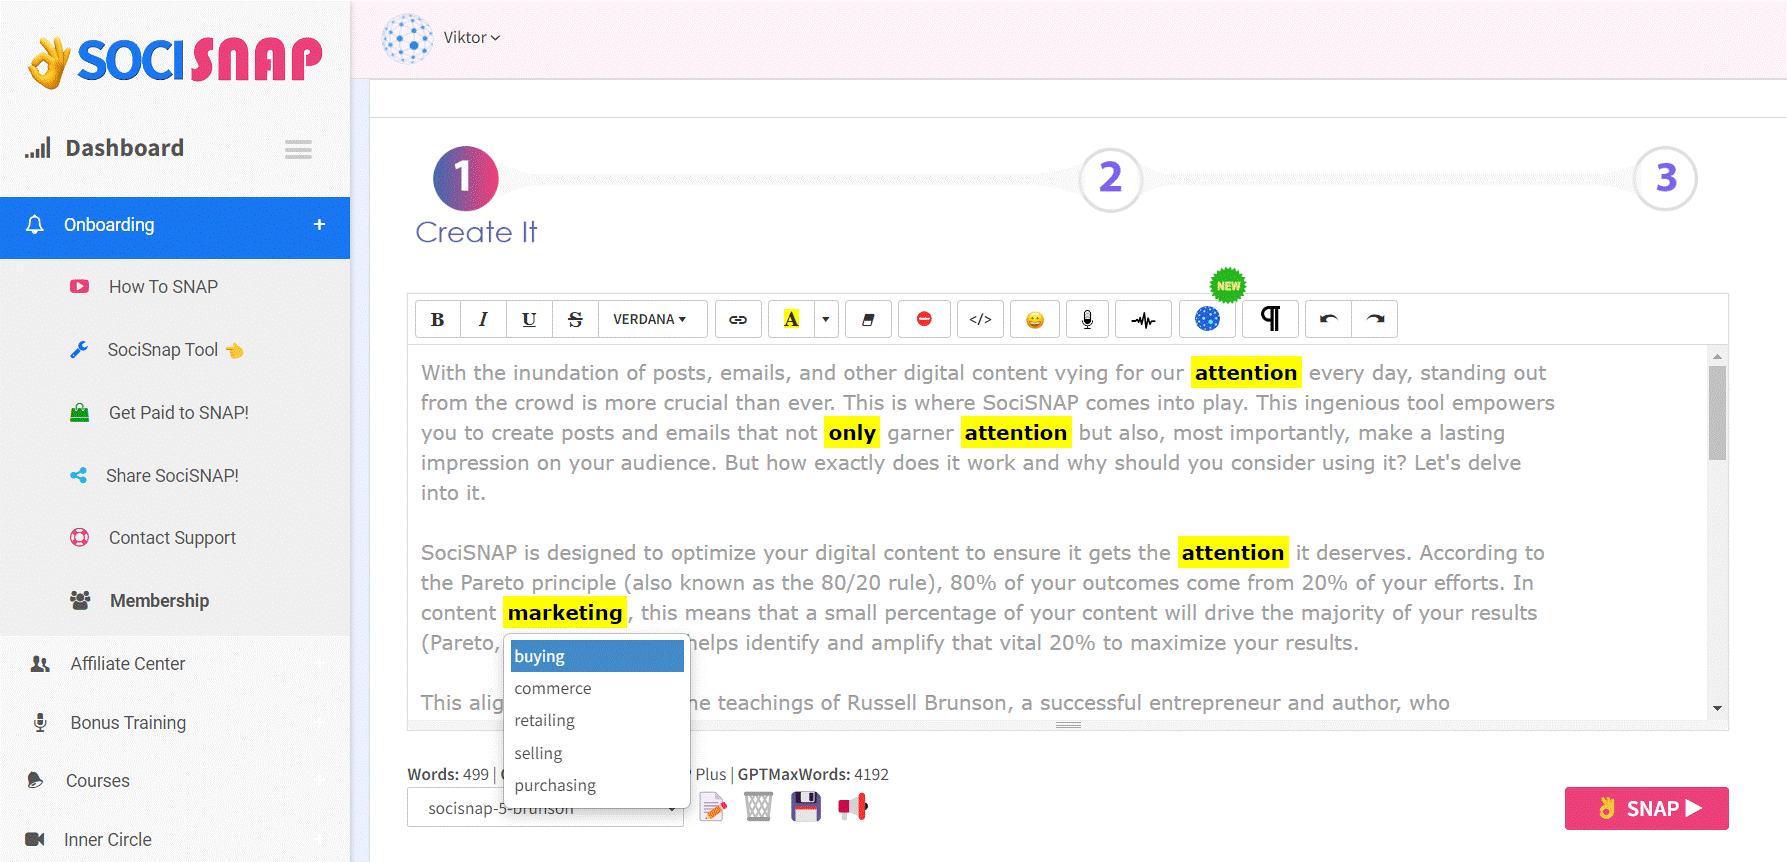1787x862 pixels.
Task: Click the editor scrollbar up arrow
Action: click(x=1717, y=356)
